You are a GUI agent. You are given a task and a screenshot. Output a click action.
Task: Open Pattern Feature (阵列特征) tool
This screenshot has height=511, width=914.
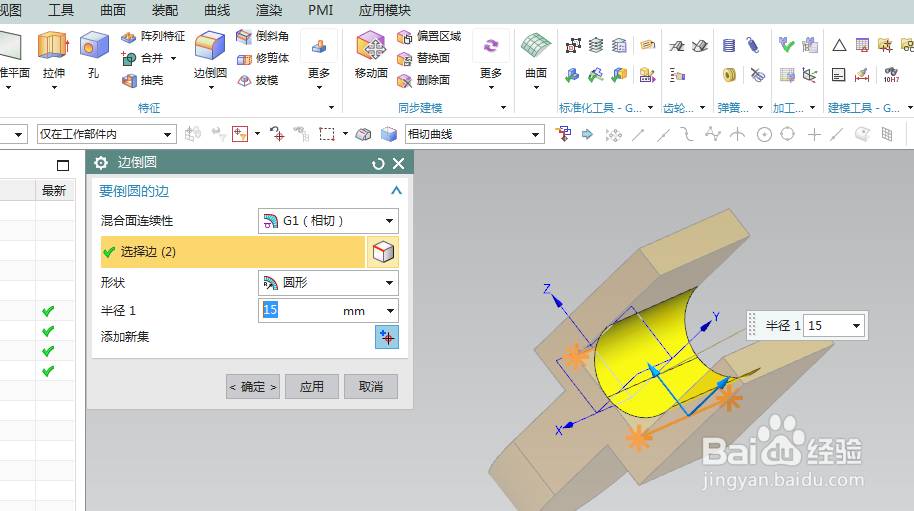point(153,36)
